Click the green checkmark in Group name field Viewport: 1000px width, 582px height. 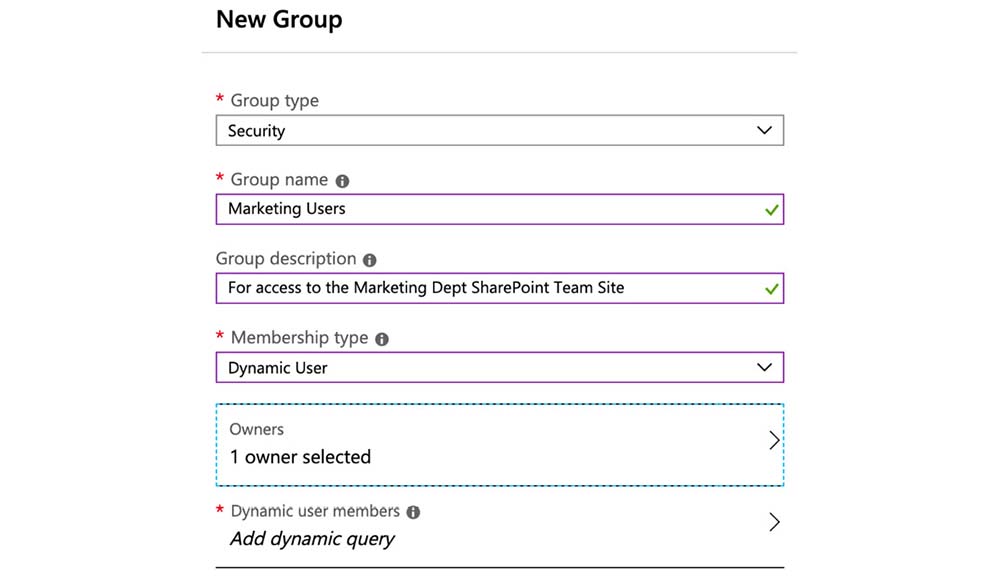(771, 210)
